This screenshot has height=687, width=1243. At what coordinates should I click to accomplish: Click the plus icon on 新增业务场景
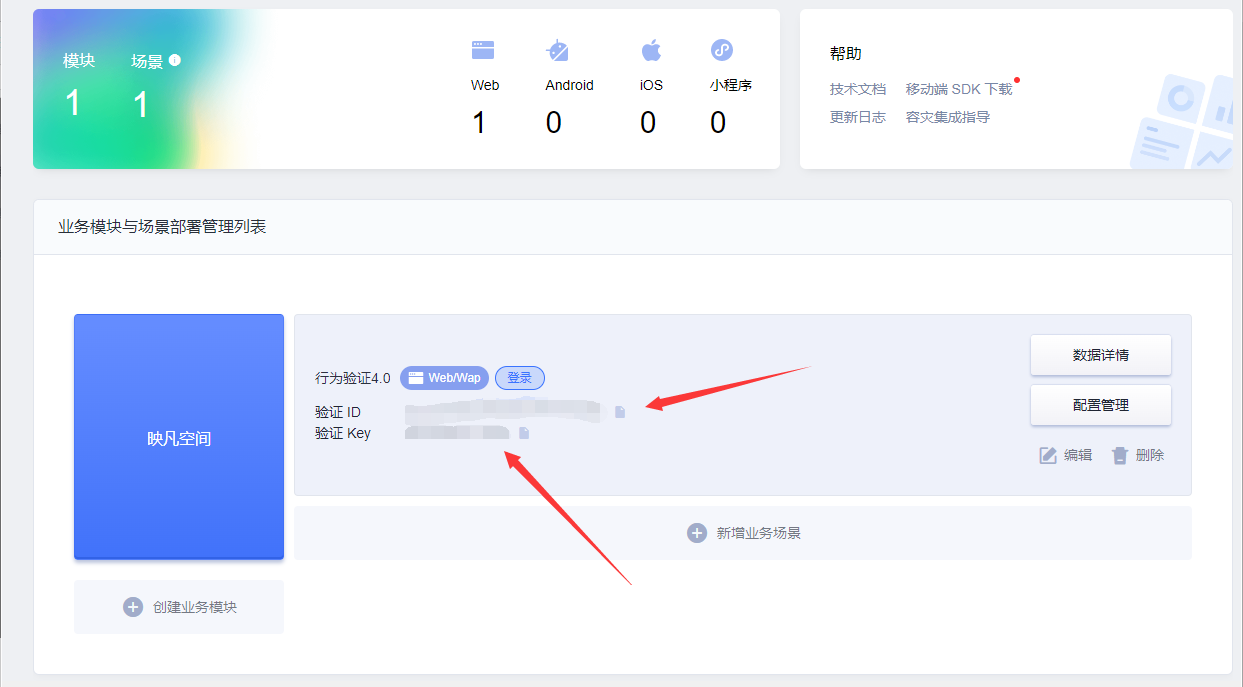click(697, 533)
